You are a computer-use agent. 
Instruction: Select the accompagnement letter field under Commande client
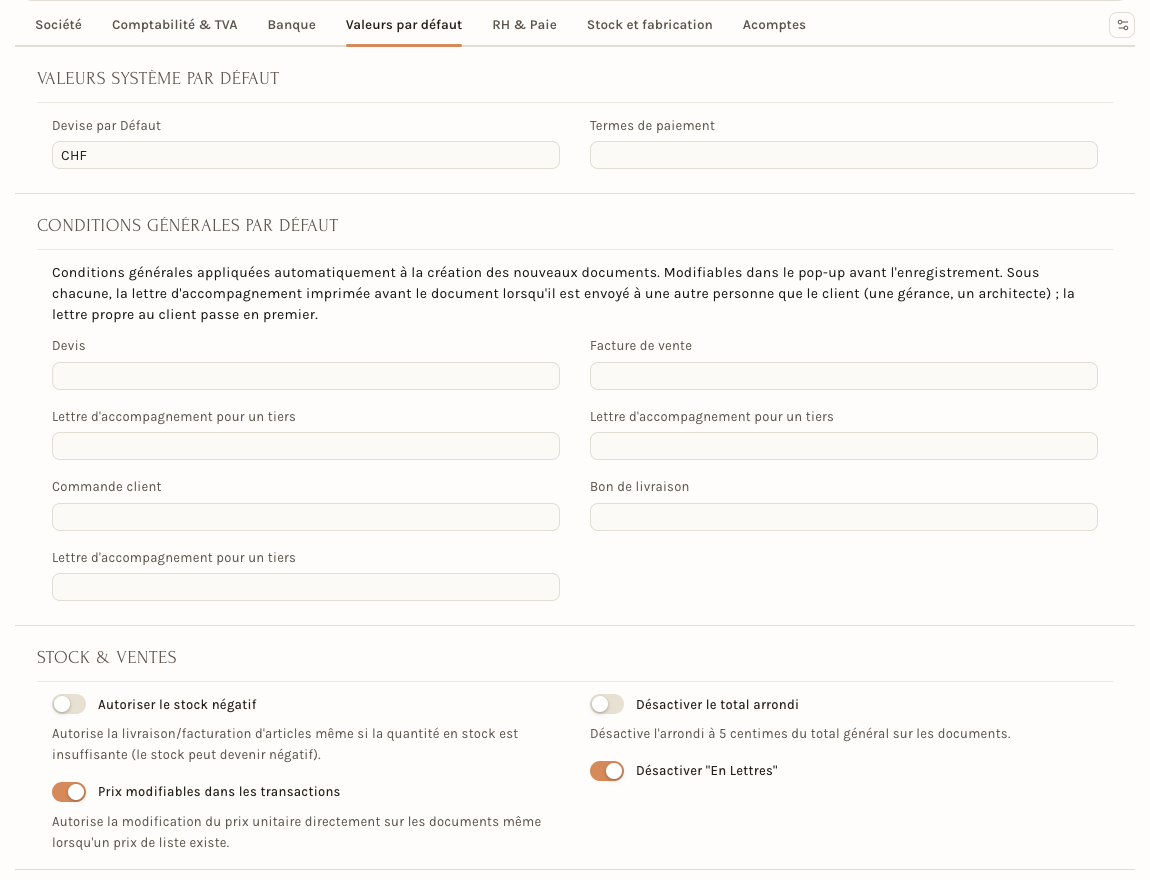click(306, 587)
